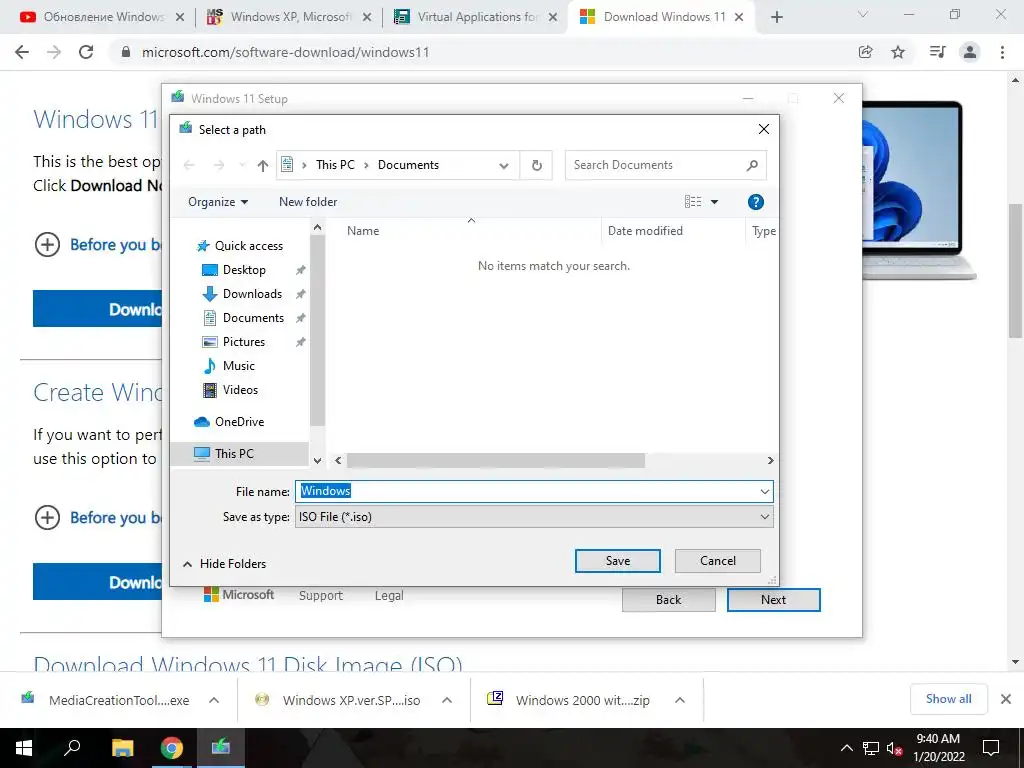Click the Save button
Image resolution: width=1024 pixels, height=768 pixels.
pos(618,561)
